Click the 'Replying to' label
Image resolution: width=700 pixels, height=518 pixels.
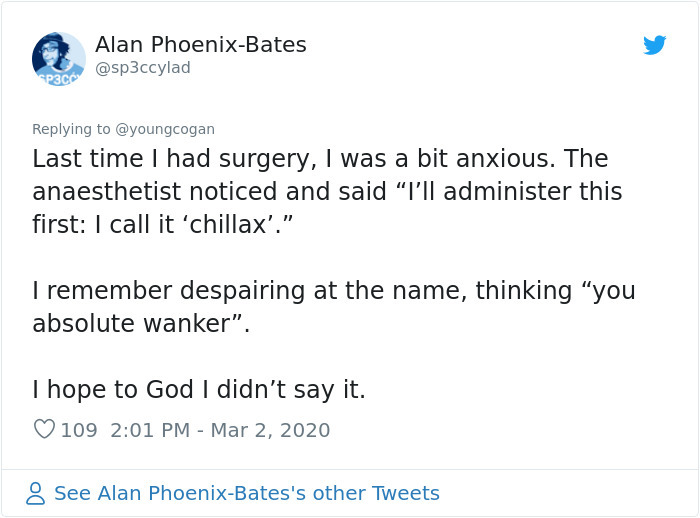(71, 129)
